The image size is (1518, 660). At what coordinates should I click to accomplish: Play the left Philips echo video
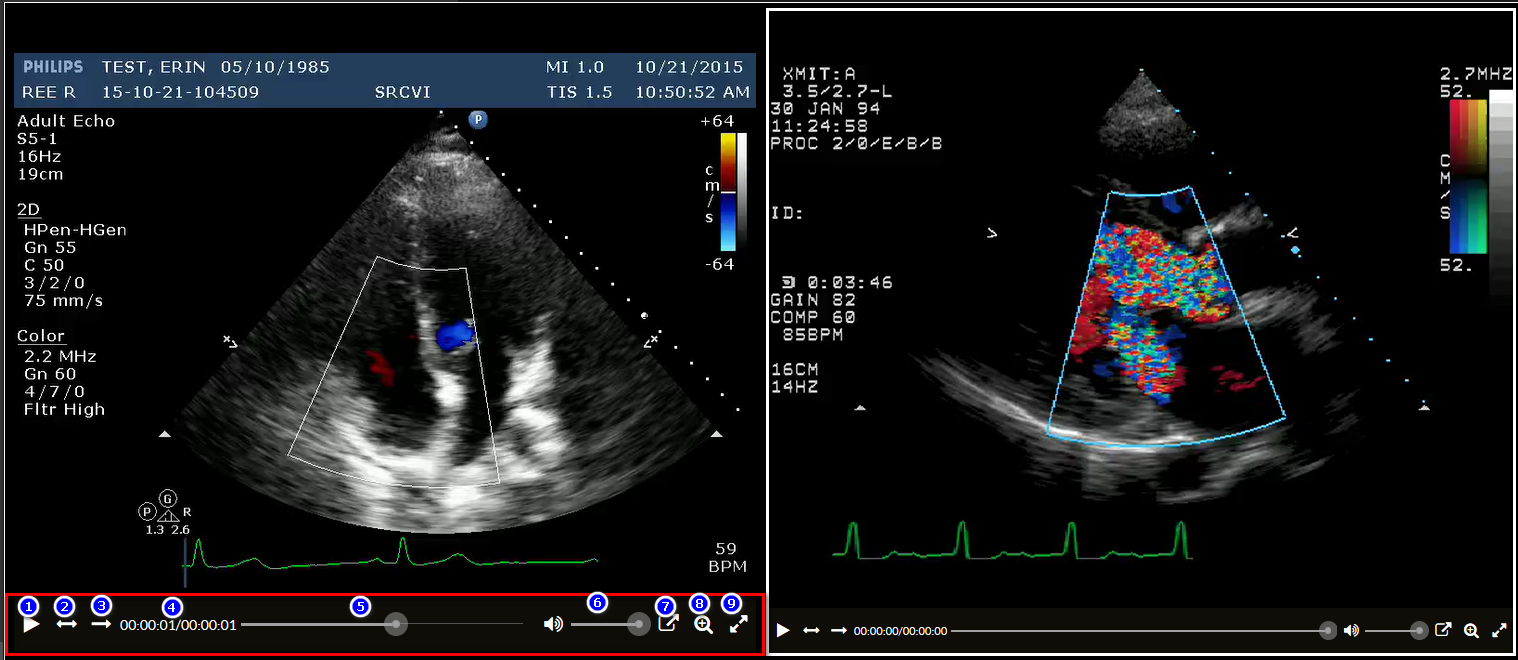click(x=31, y=625)
